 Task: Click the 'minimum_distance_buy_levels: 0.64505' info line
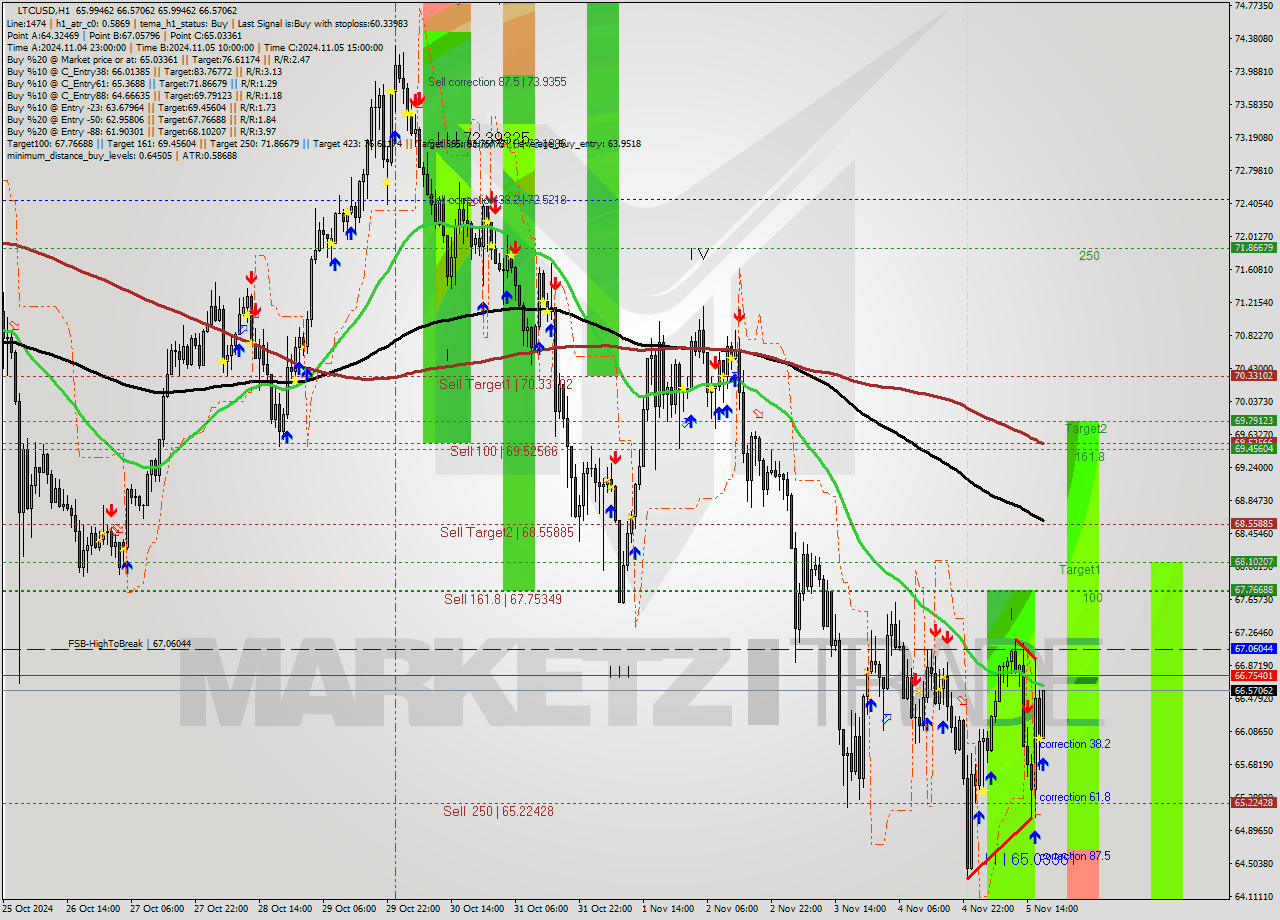tap(121, 156)
